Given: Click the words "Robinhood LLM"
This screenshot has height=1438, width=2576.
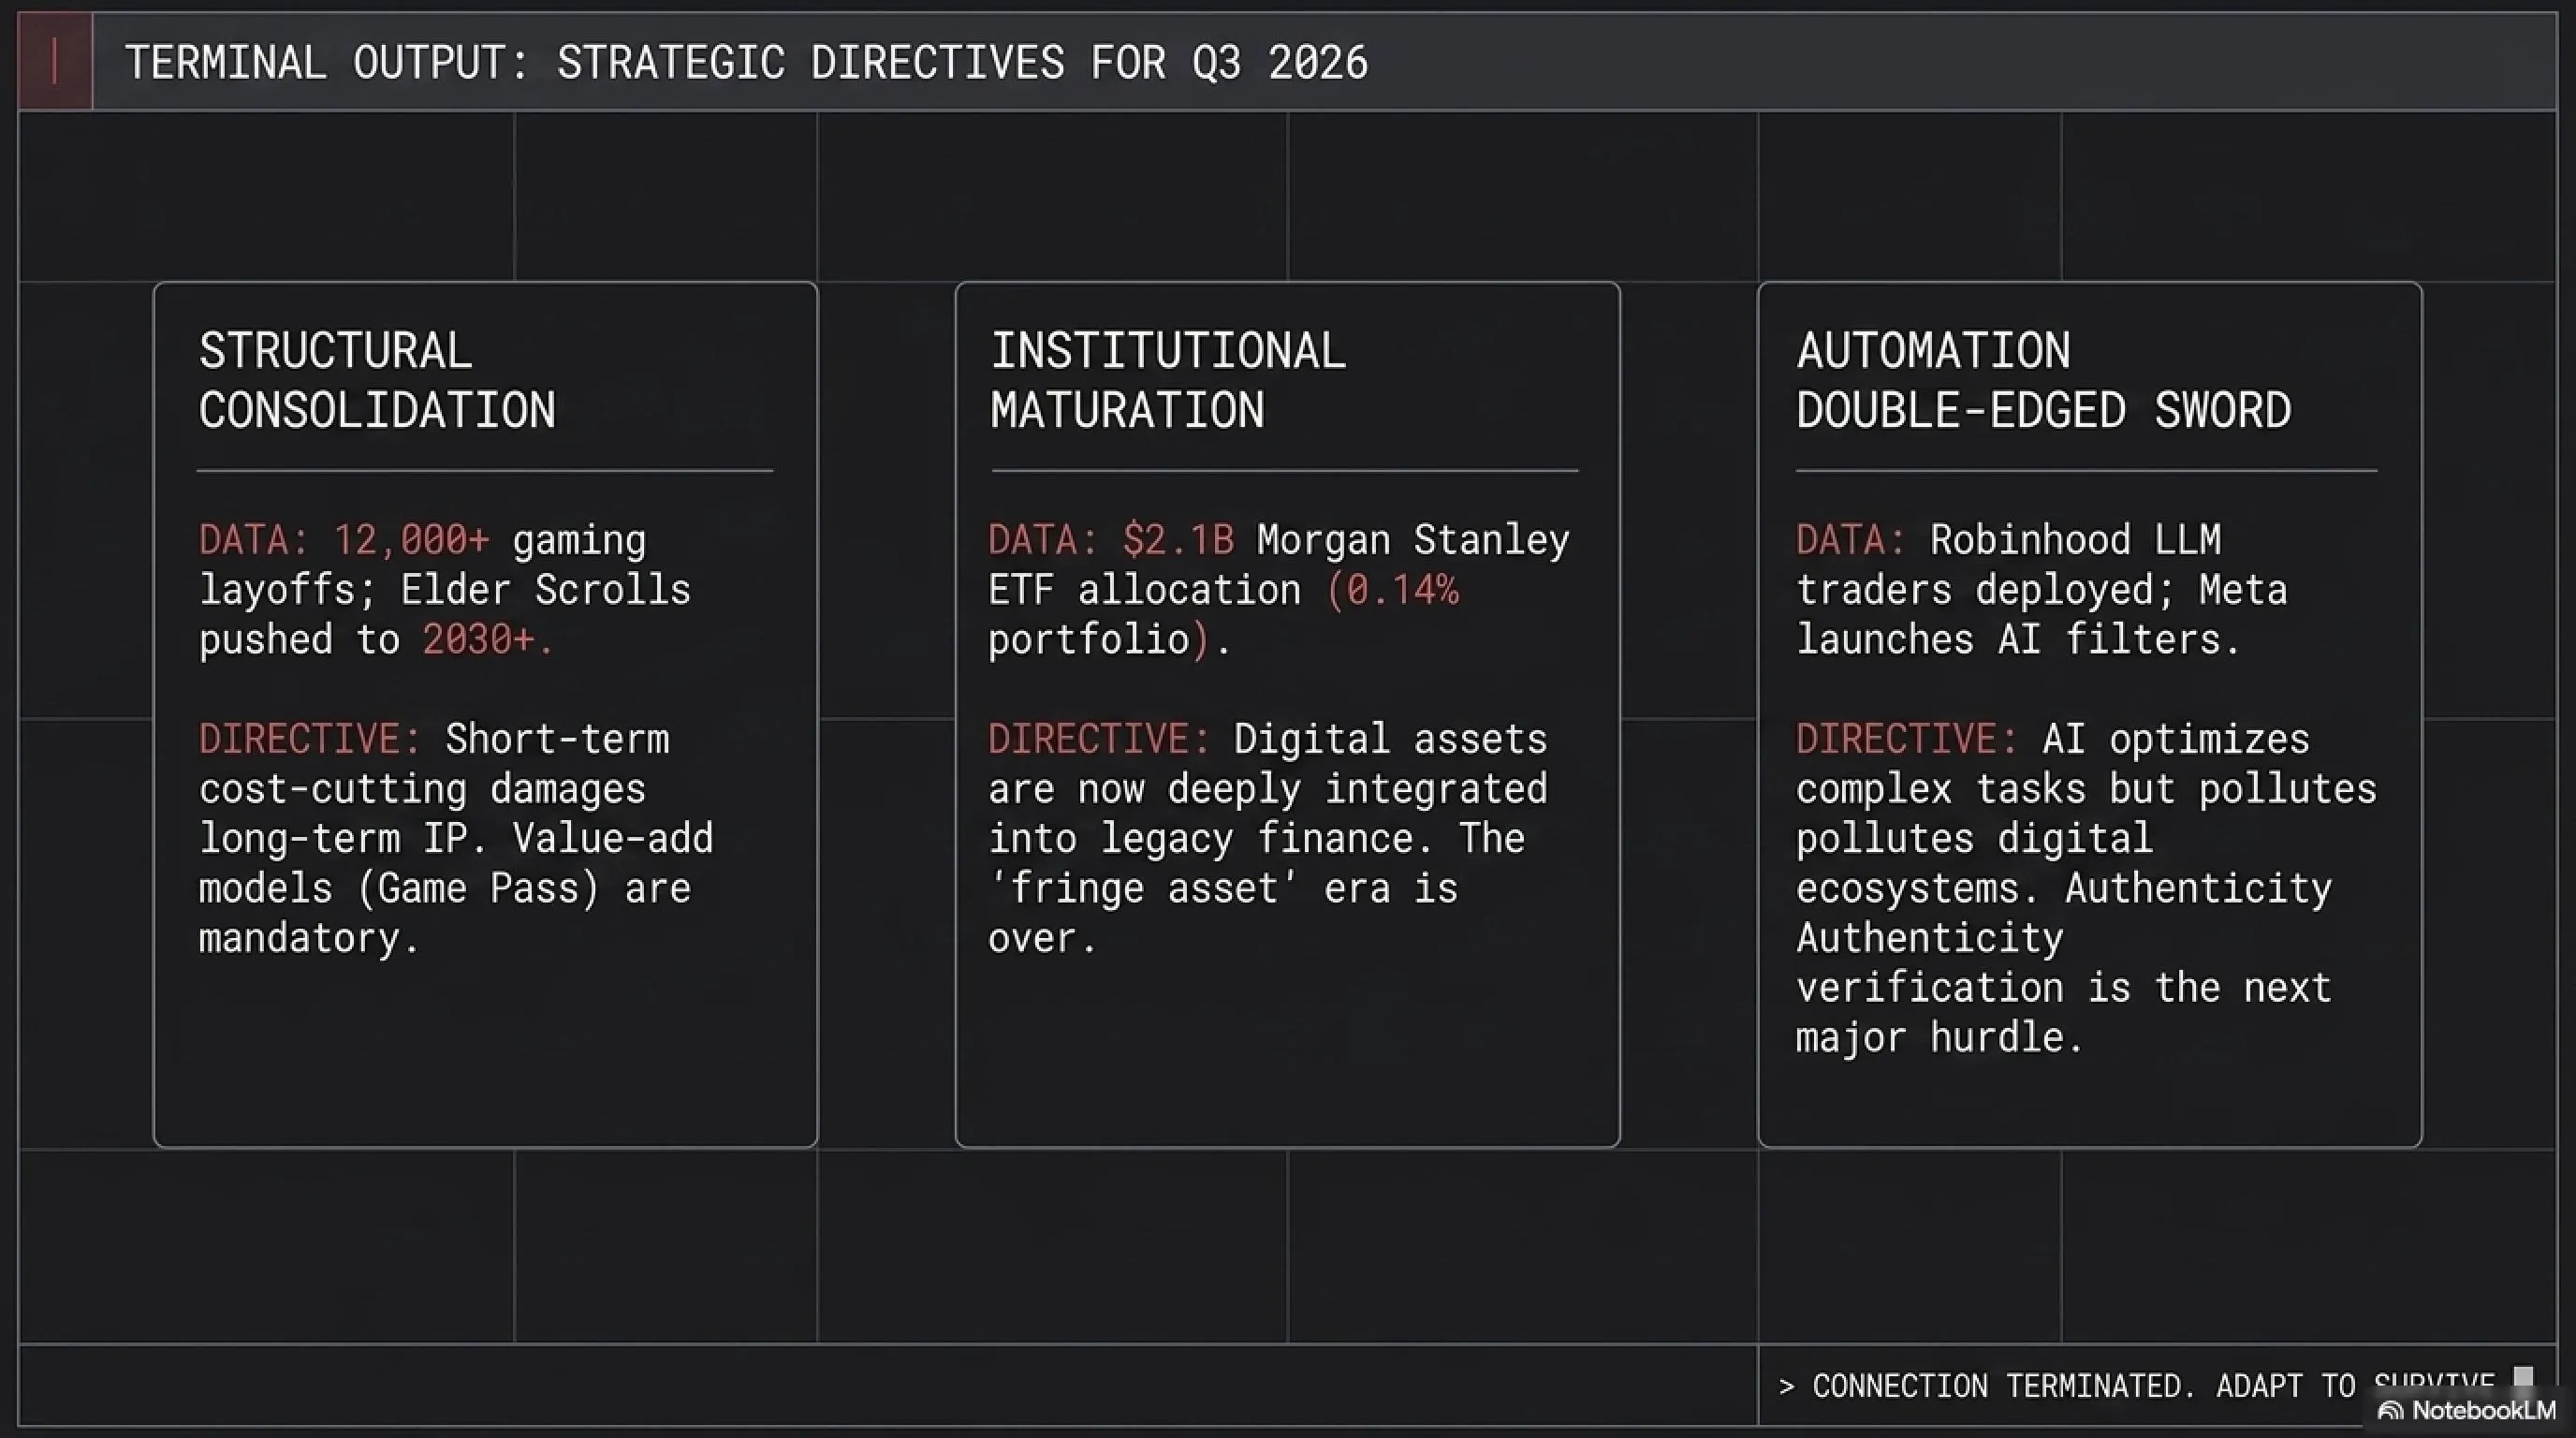Looking at the screenshot, I should coord(2075,540).
